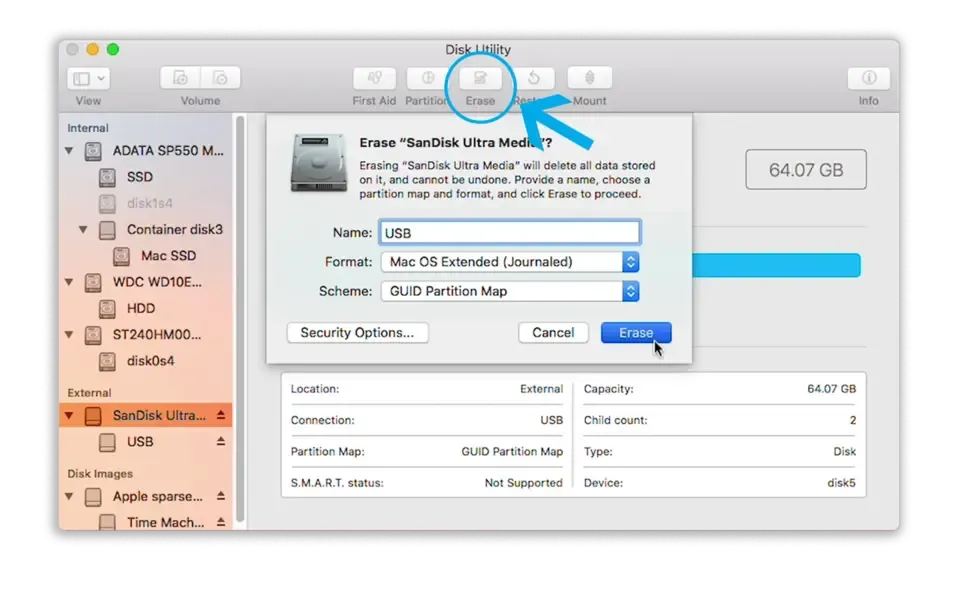Click the Volume add icon in the toolbar
The image size is (960, 592).
pyautogui.click(x=180, y=77)
